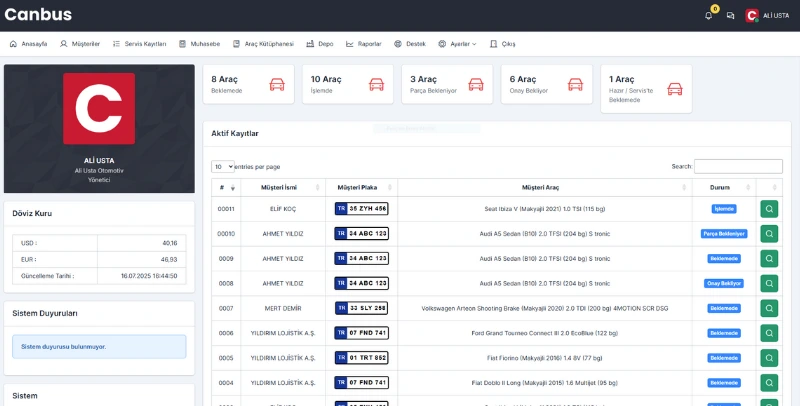This screenshot has height=406, width=800.
Task: Click the İşlemde status badge
Action: [x=724, y=209]
